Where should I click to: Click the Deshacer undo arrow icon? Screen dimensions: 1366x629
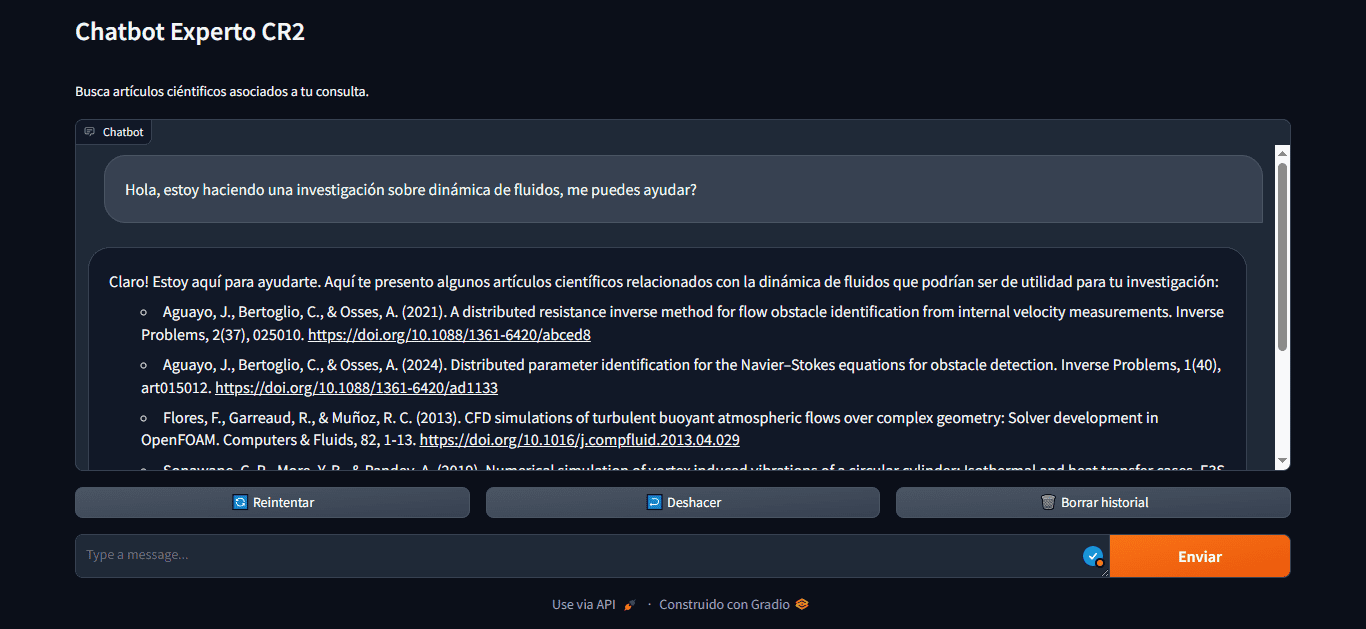click(x=654, y=503)
